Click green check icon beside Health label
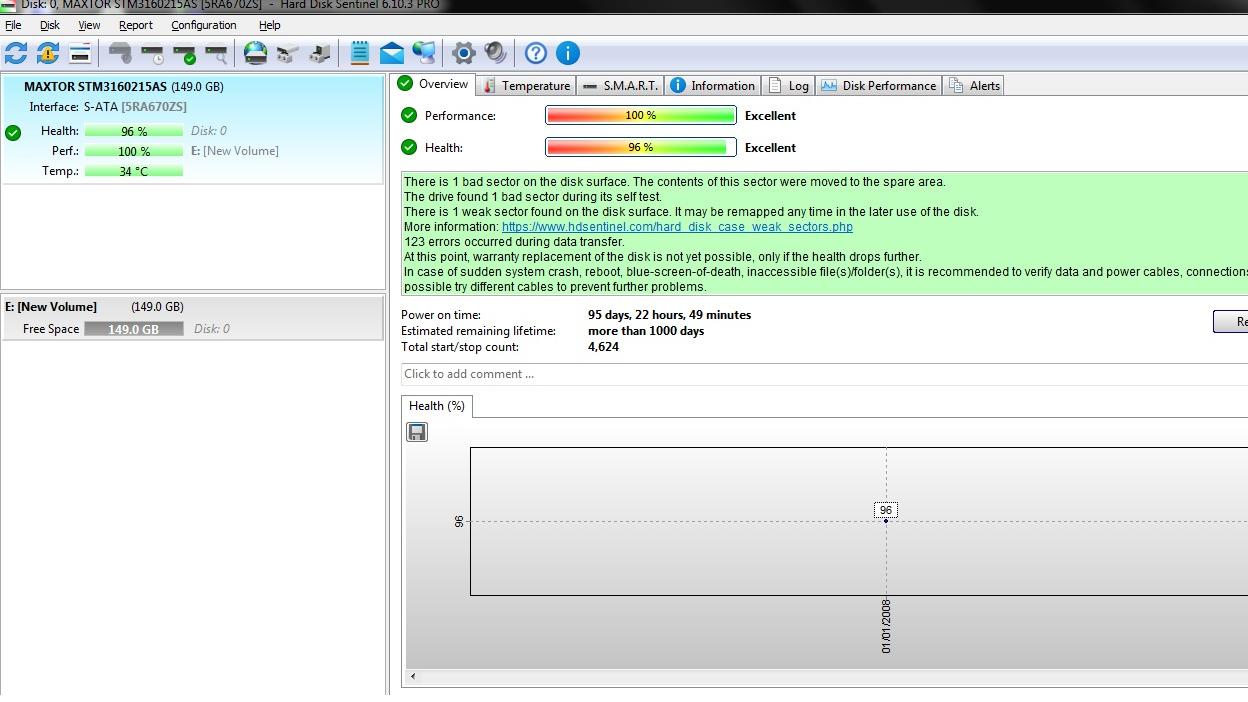 click(409, 147)
